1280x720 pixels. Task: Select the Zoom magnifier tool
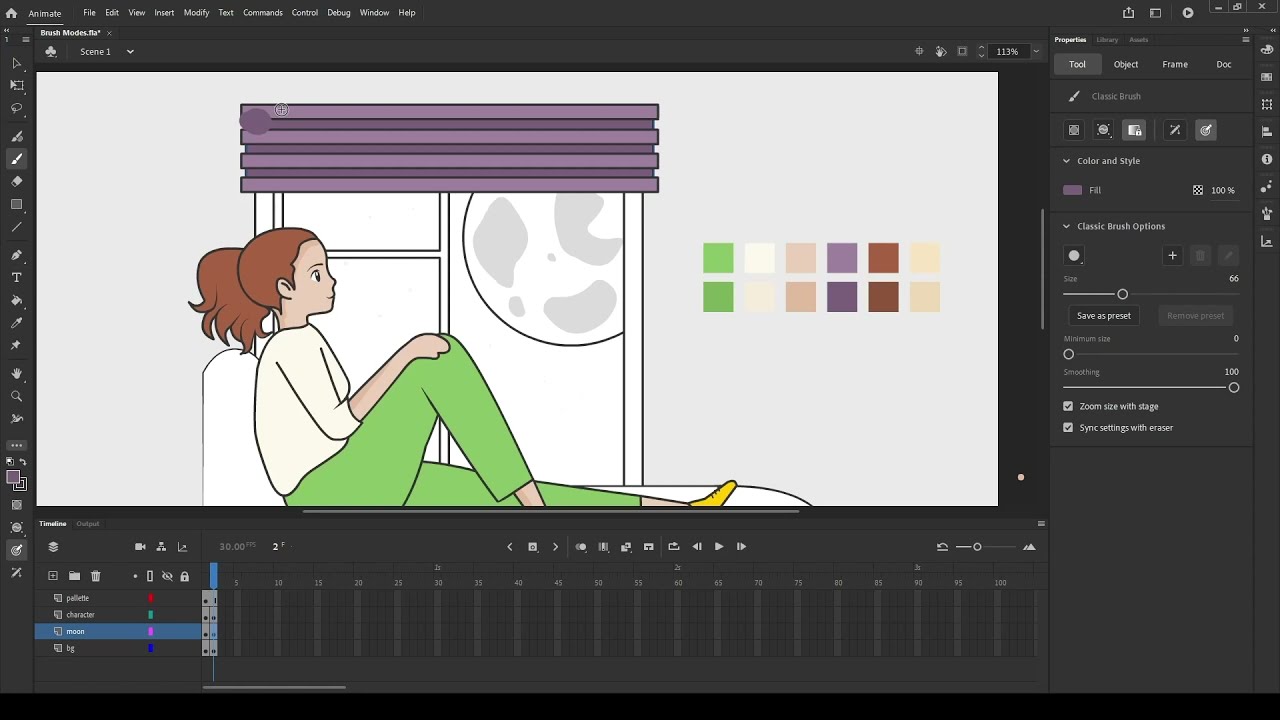coord(17,396)
